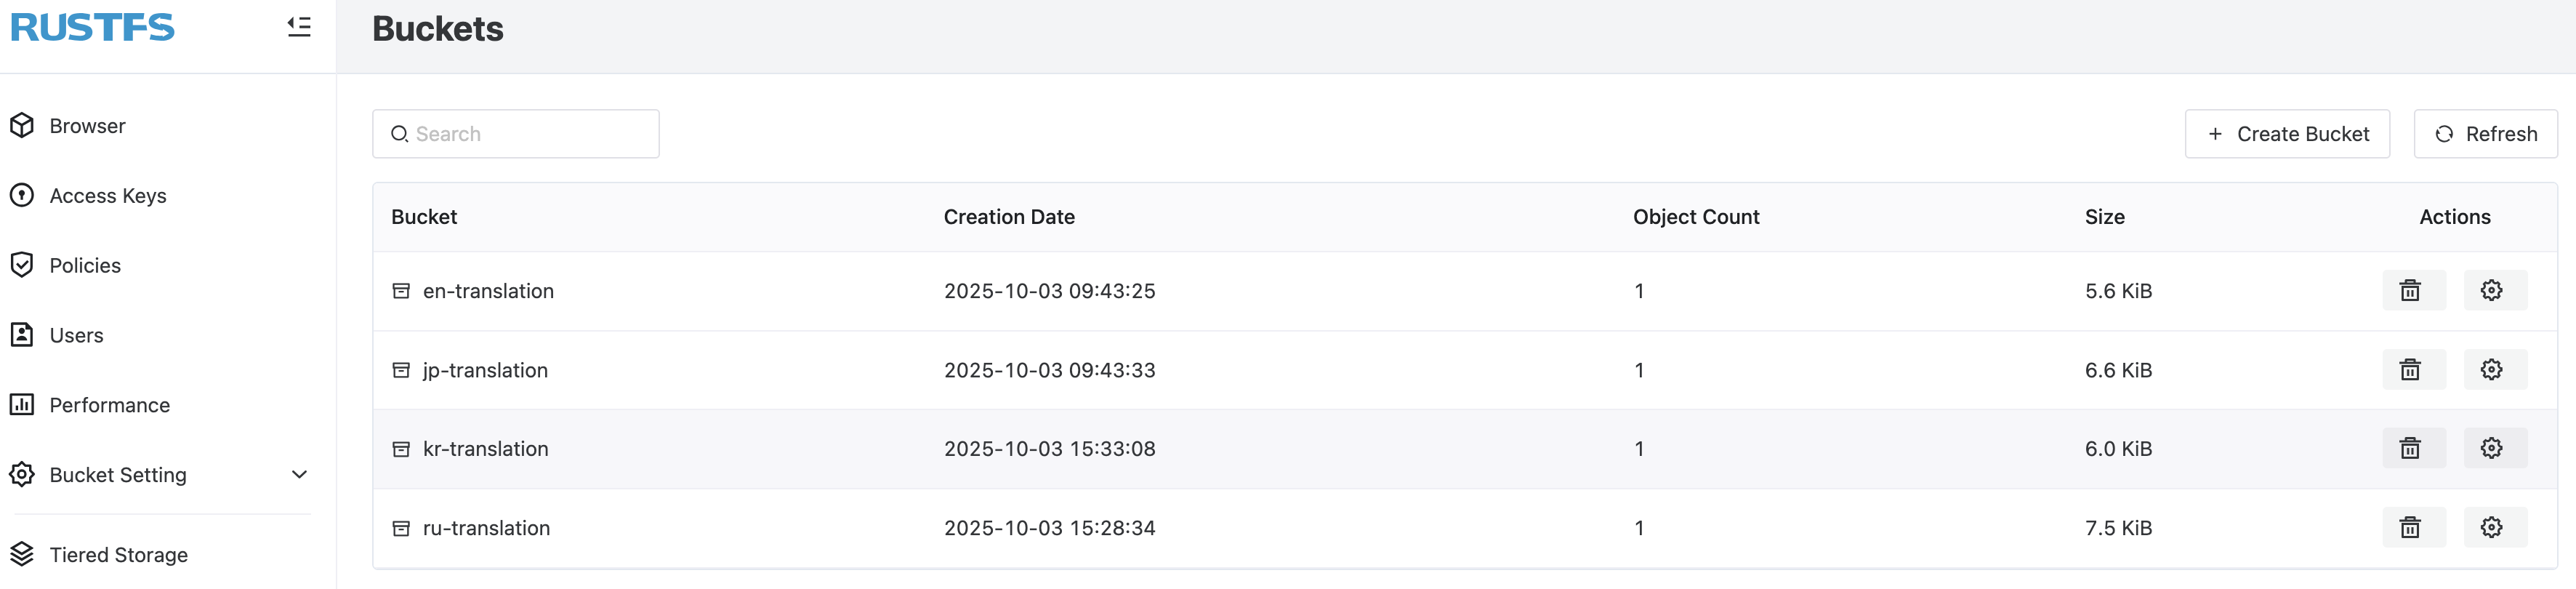Go to Access Keys page

[107, 196]
